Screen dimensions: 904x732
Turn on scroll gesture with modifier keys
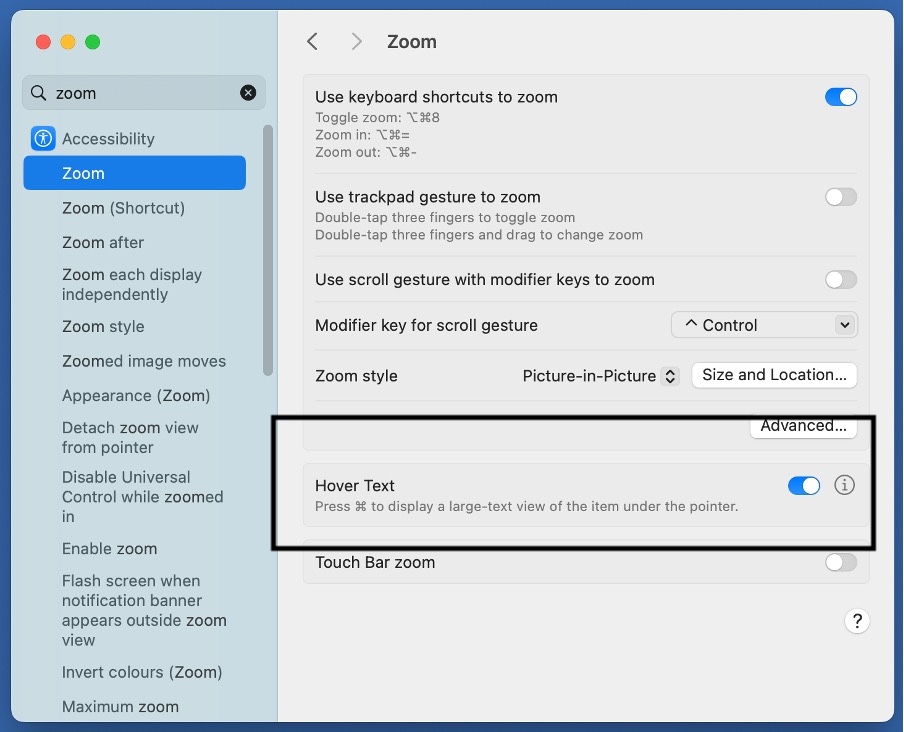pos(840,280)
